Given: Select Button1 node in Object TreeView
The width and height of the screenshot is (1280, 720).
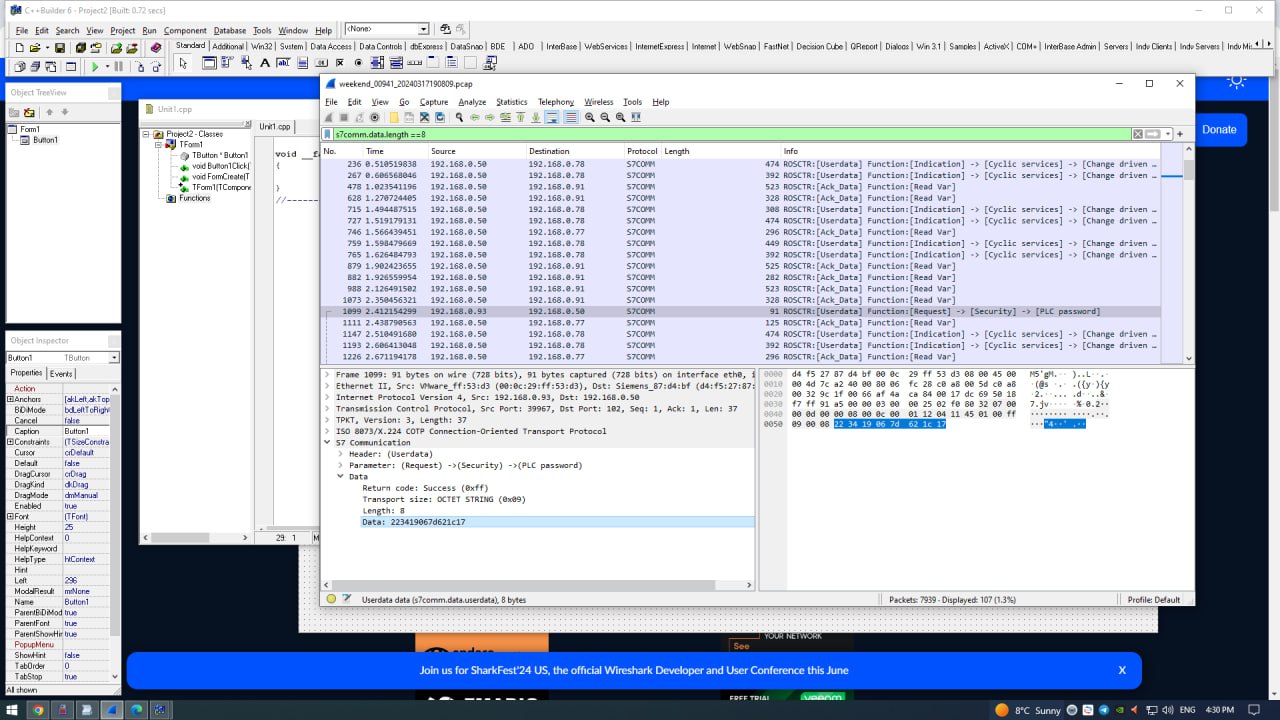Looking at the screenshot, I should click(x=44, y=140).
